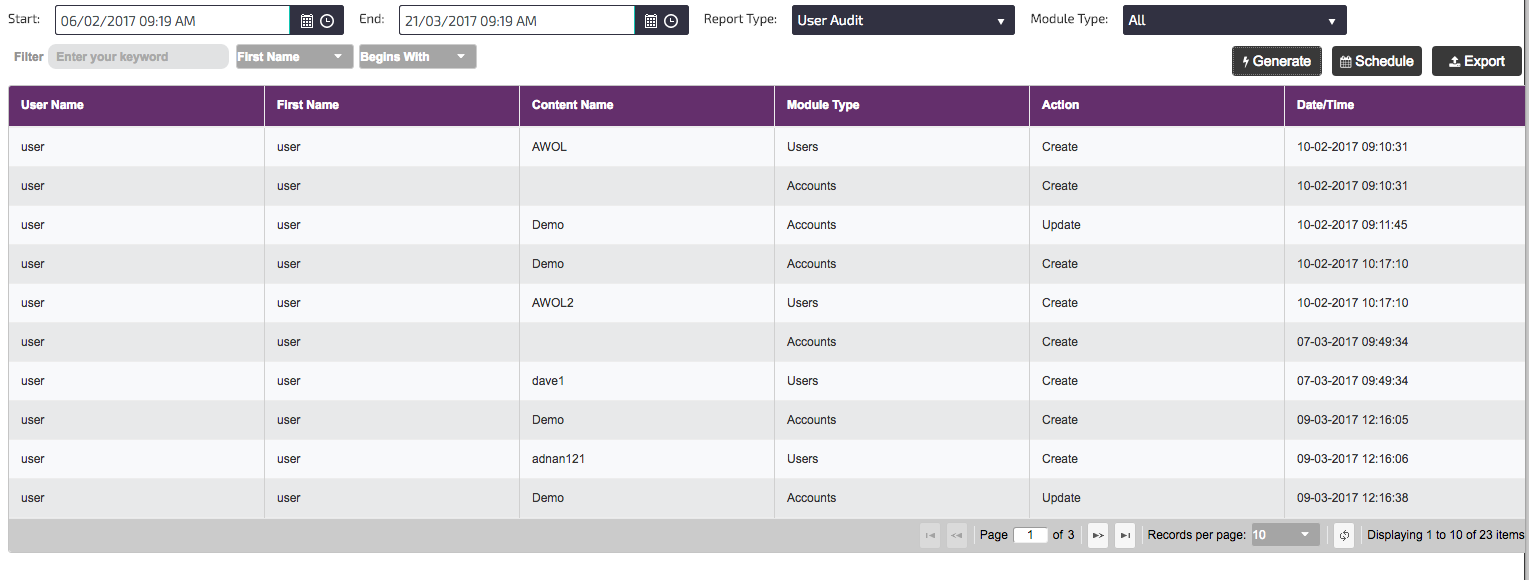Refresh the audit table
Image resolution: width=1529 pixels, height=580 pixels.
tap(1344, 536)
